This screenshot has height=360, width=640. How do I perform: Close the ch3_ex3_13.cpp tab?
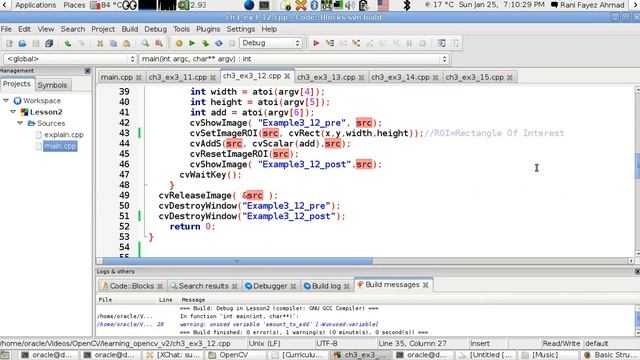[361, 78]
